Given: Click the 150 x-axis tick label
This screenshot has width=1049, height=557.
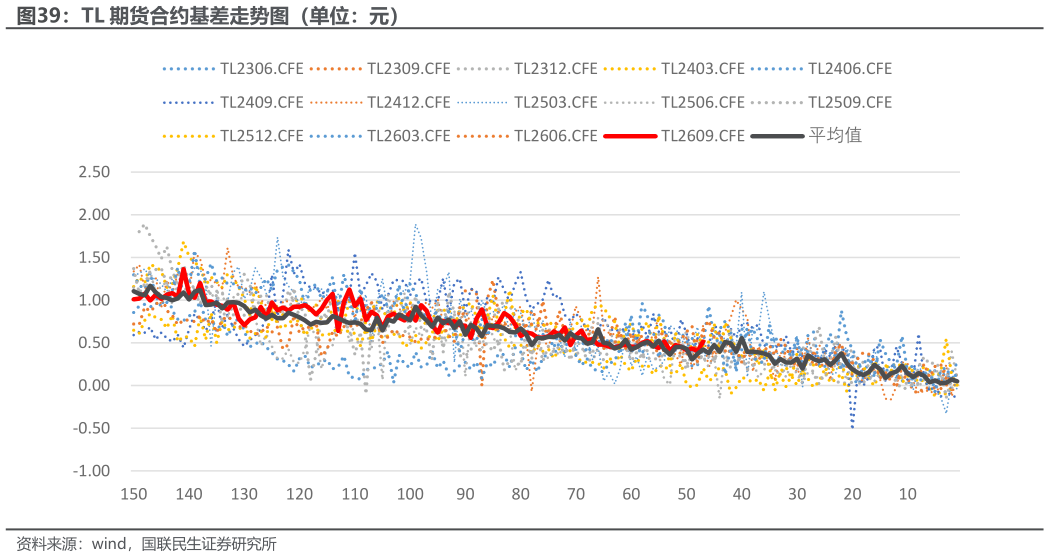Looking at the screenshot, I should tap(134, 494).
